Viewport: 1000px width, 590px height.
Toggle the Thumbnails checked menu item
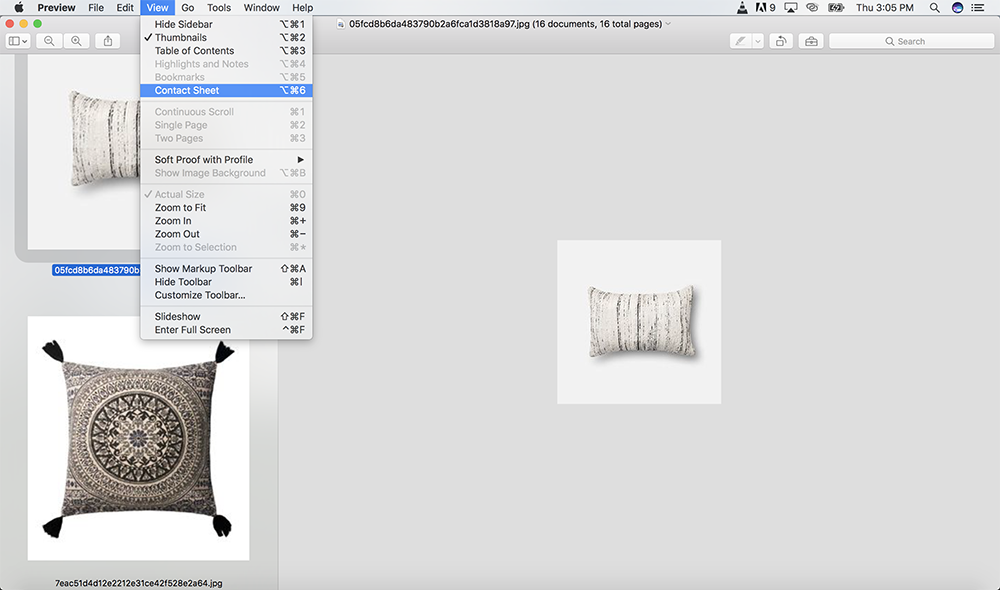click(226, 37)
